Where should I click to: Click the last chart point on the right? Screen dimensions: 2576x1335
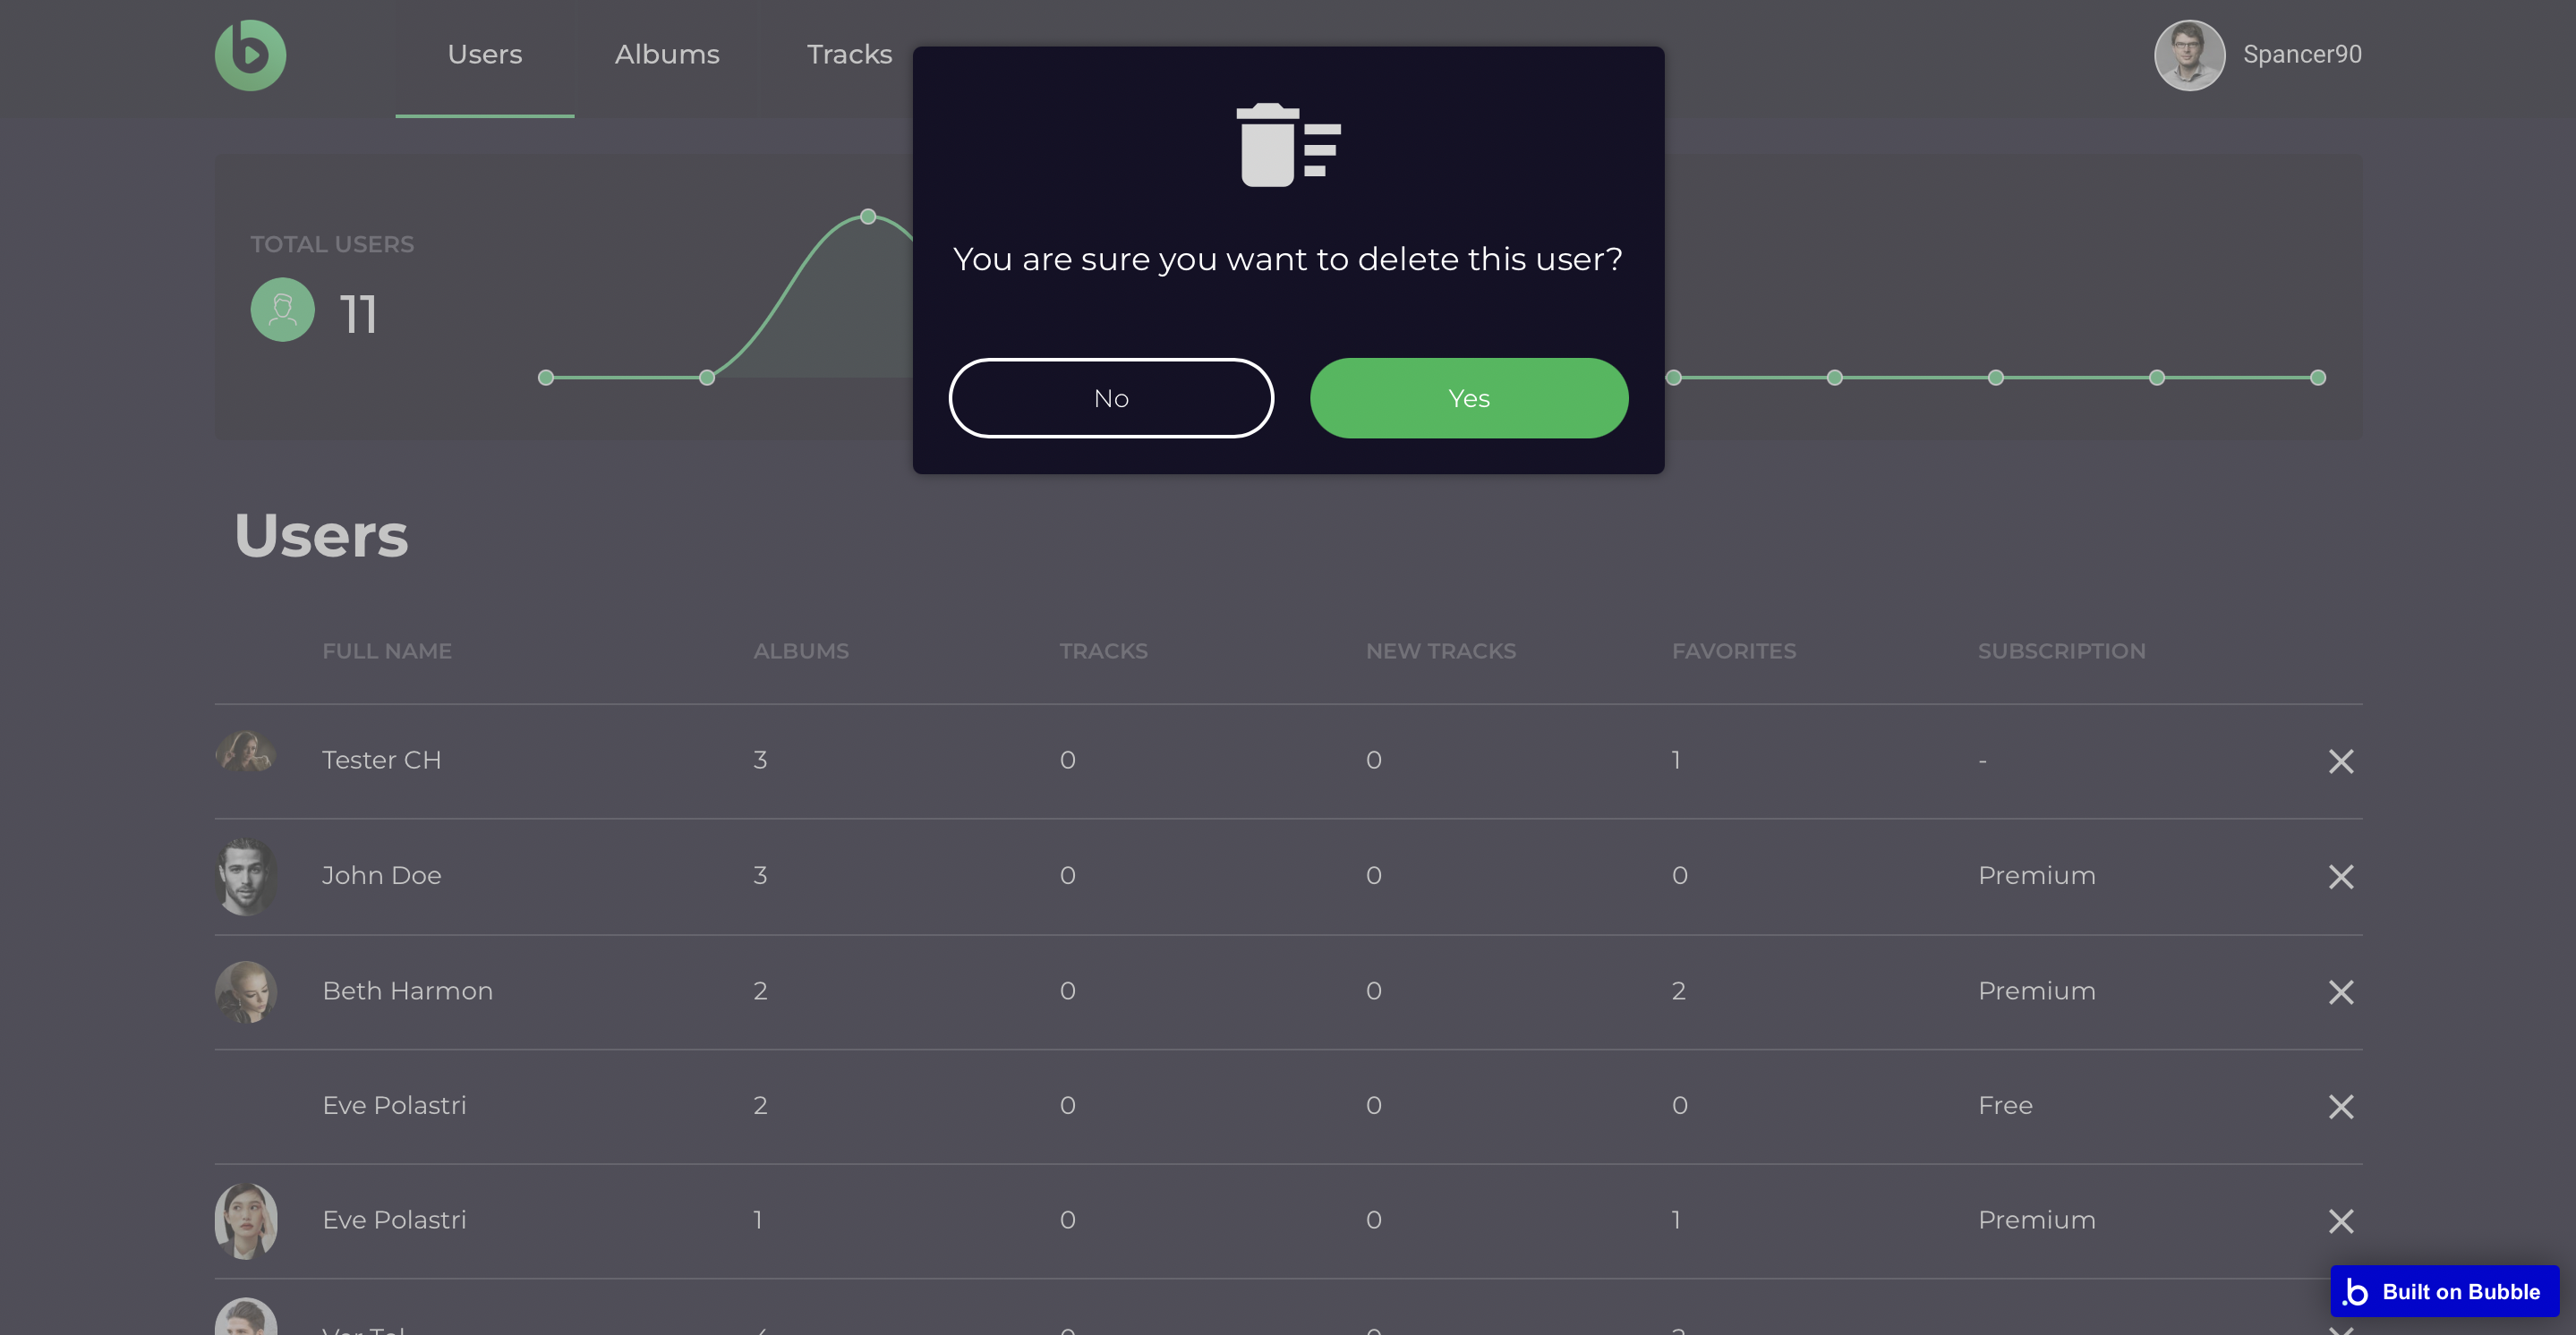(x=2317, y=378)
